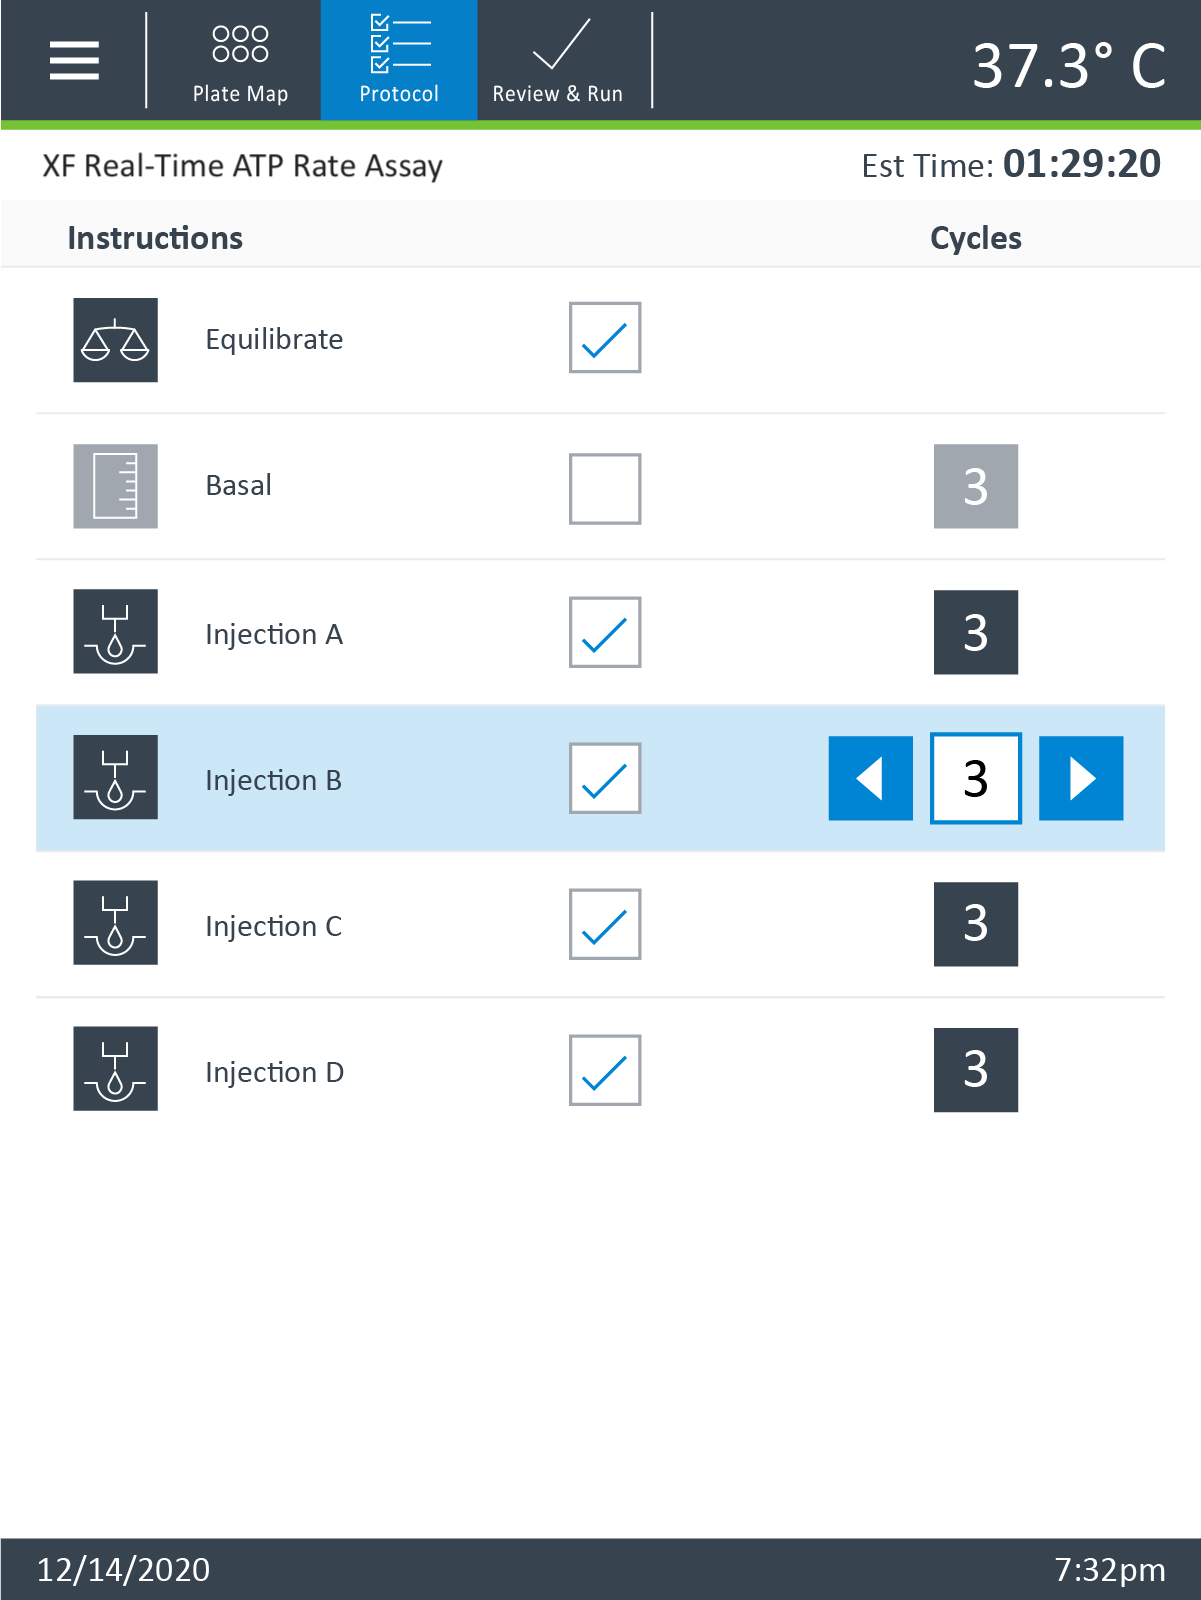
Task: Toggle the Injection A checkbox
Action: point(605,632)
